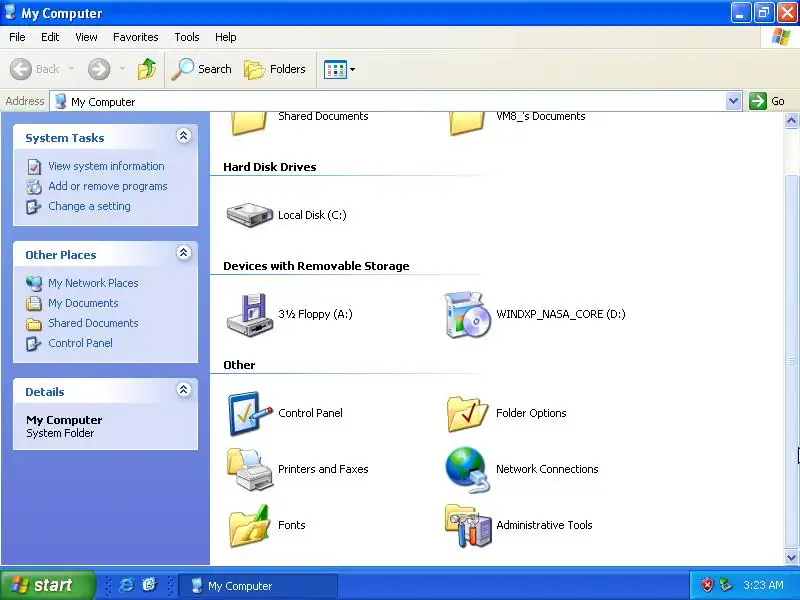
Task: Click the red security shield tray icon
Action: point(707,585)
